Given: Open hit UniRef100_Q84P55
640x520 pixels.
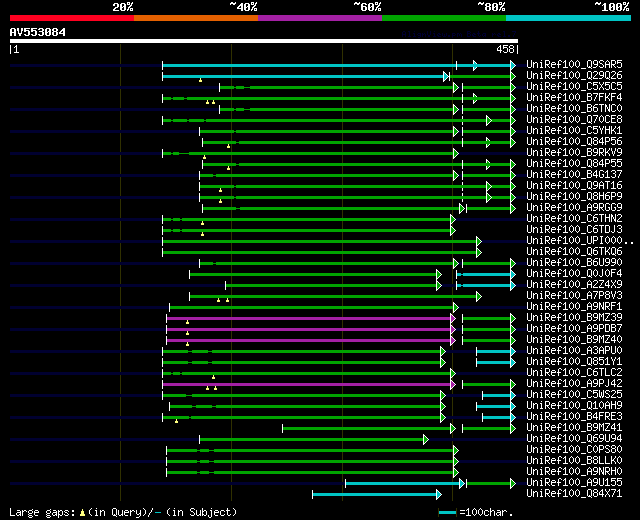Looking at the screenshot, I should point(574,164).
